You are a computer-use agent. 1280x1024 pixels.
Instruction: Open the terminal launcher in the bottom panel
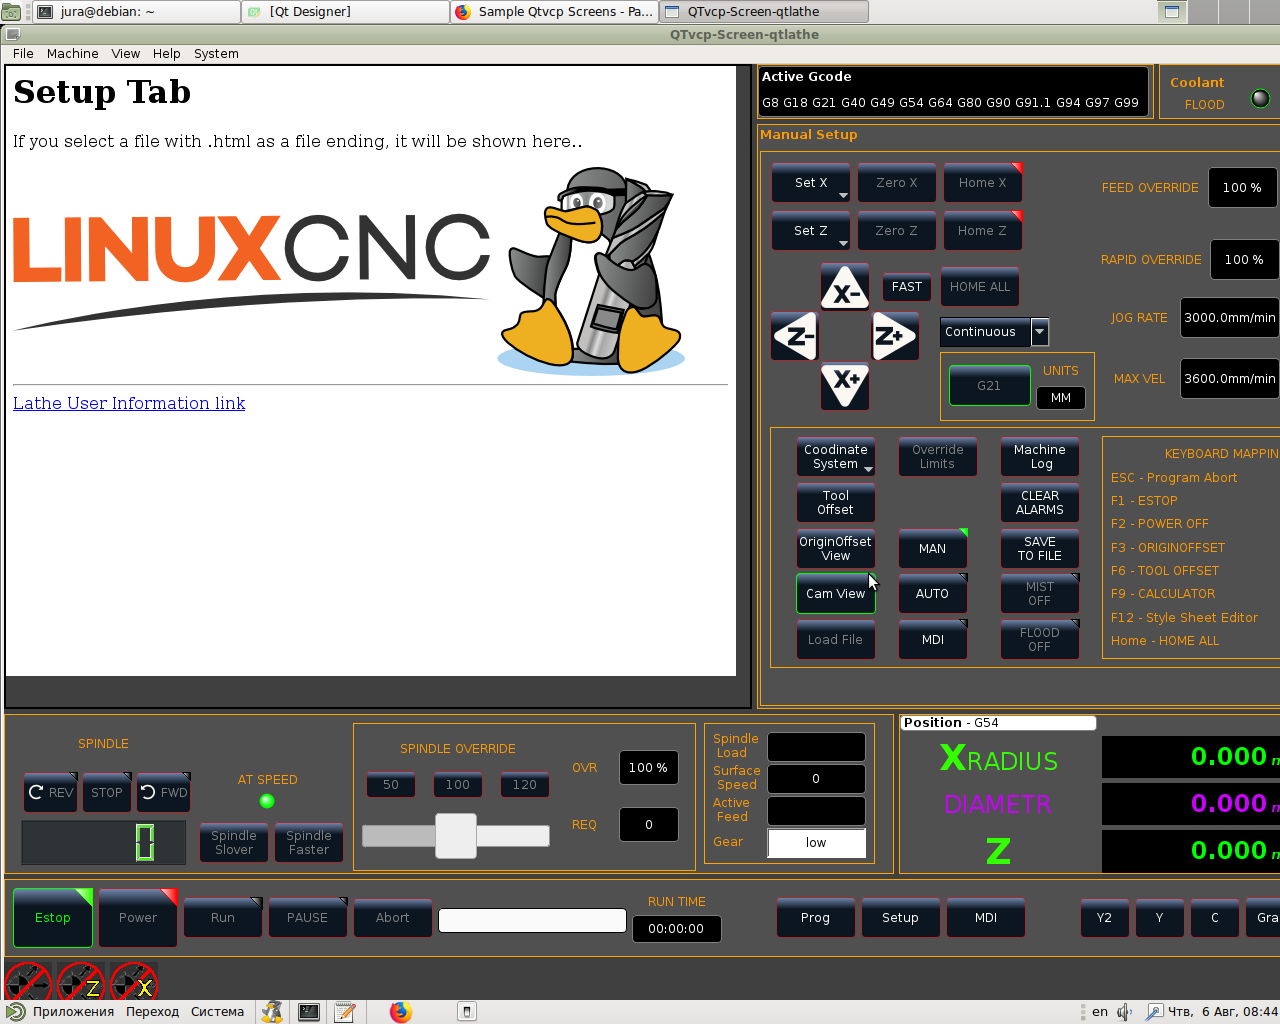coord(309,1012)
